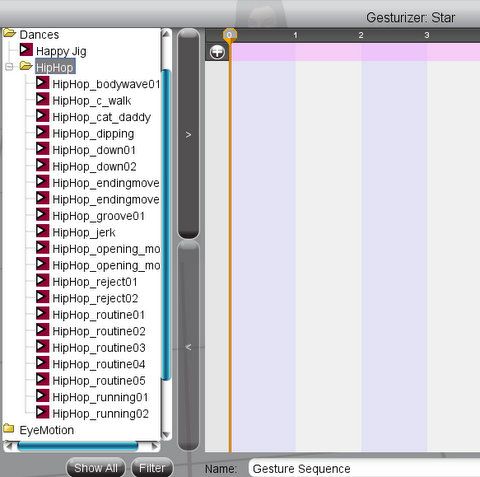Collapse the HipHop folder tree node

click(x=9, y=67)
